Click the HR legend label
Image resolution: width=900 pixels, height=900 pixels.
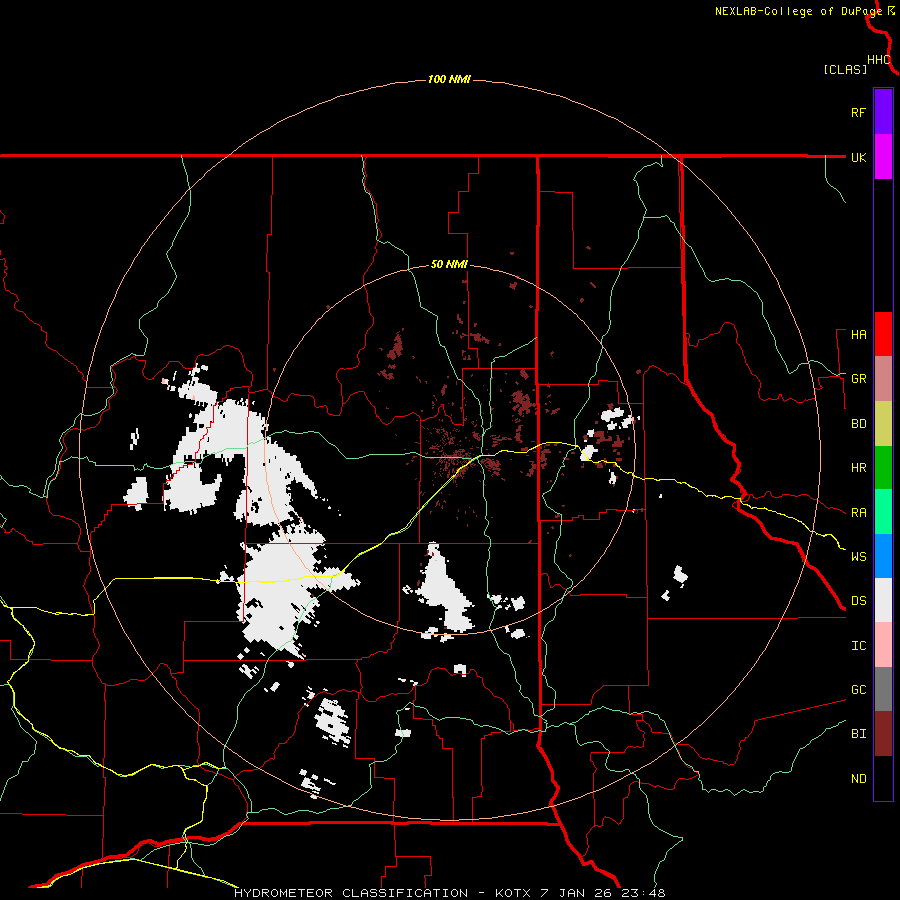point(859,468)
